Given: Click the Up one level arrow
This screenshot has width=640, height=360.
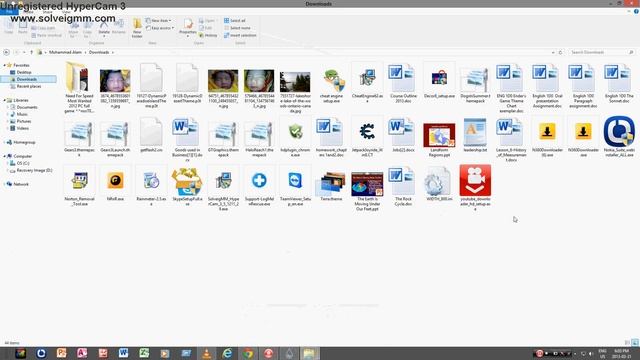Looking at the screenshot, I should coord(31,52).
